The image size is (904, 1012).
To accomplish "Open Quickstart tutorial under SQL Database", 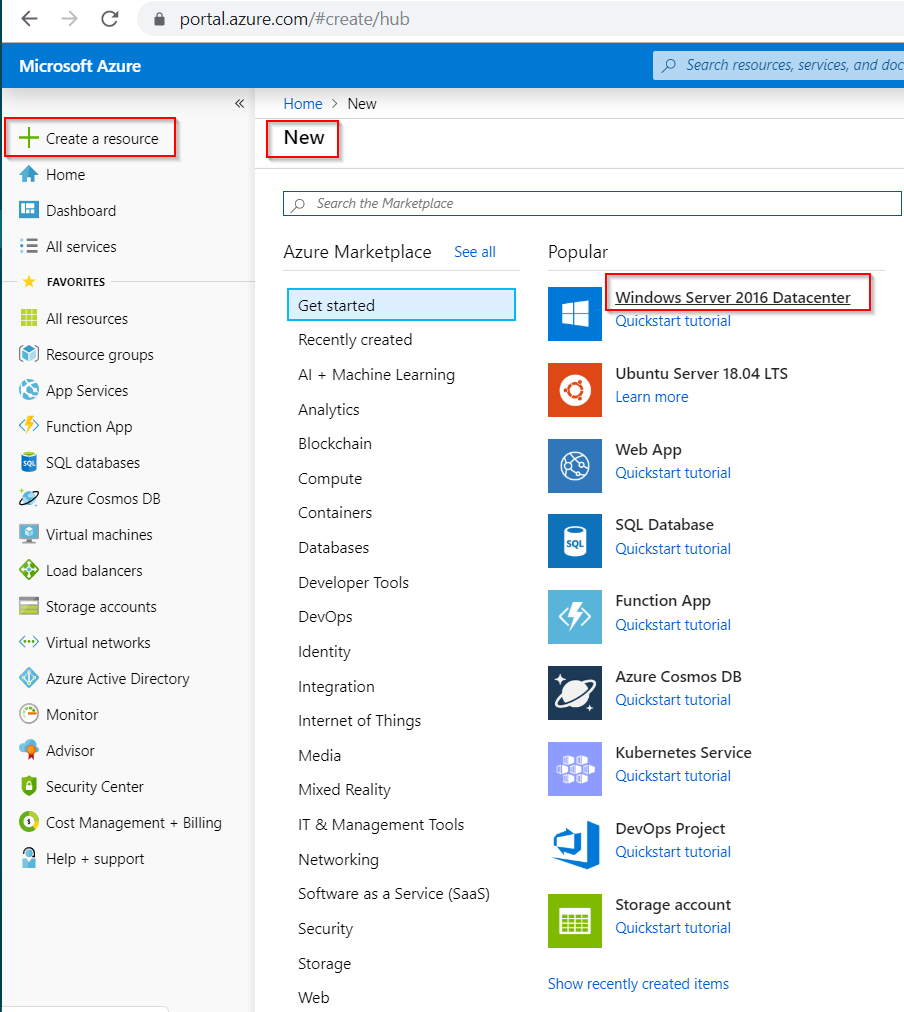I will pos(673,549).
